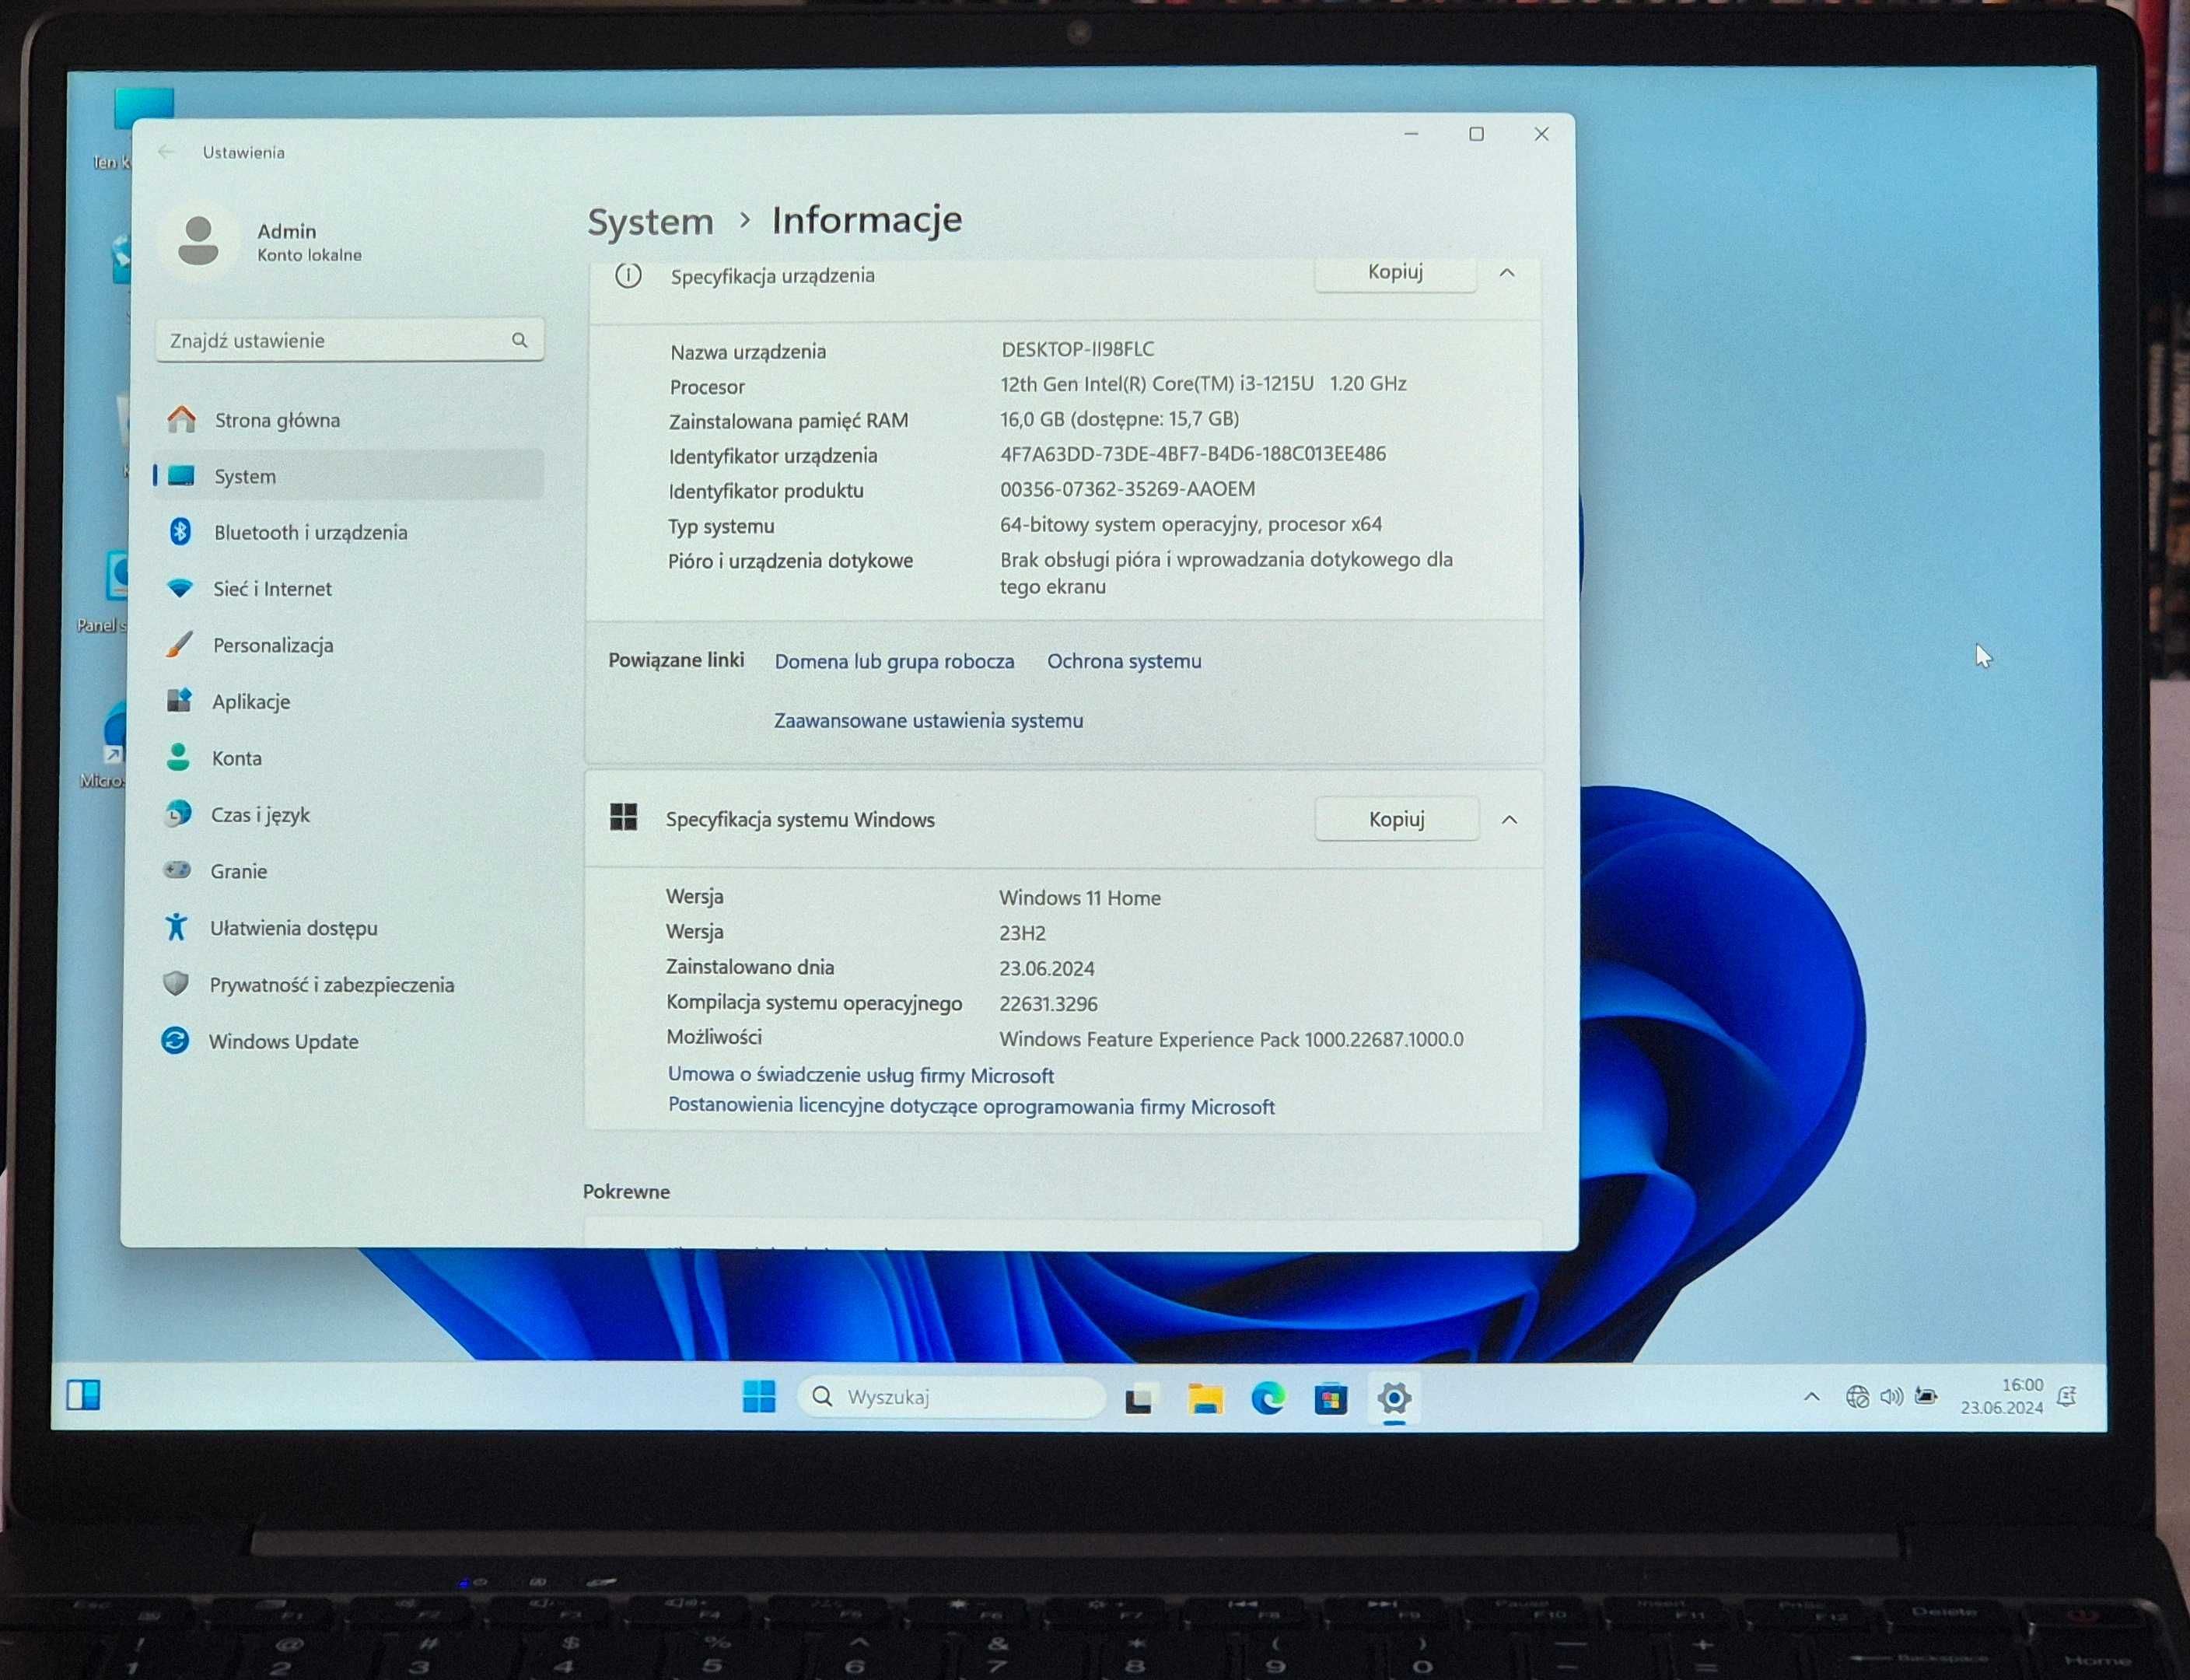2190x1680 pixels.
Task: Open Domena lub grupa robocza link
Action: (894, 661)
